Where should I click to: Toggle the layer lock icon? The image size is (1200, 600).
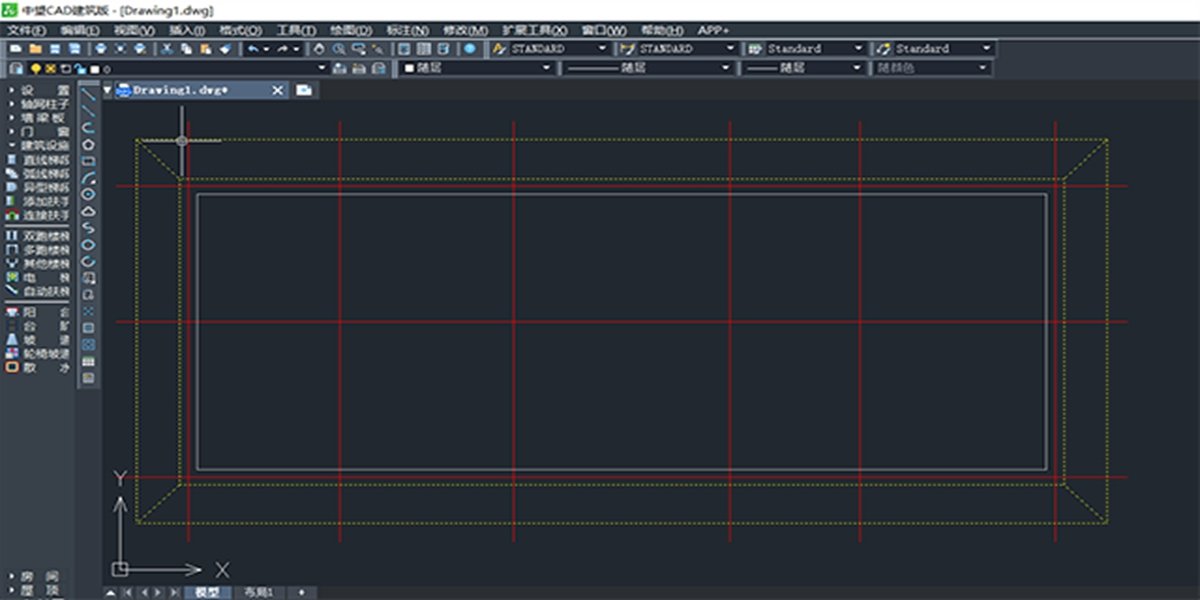79,68
